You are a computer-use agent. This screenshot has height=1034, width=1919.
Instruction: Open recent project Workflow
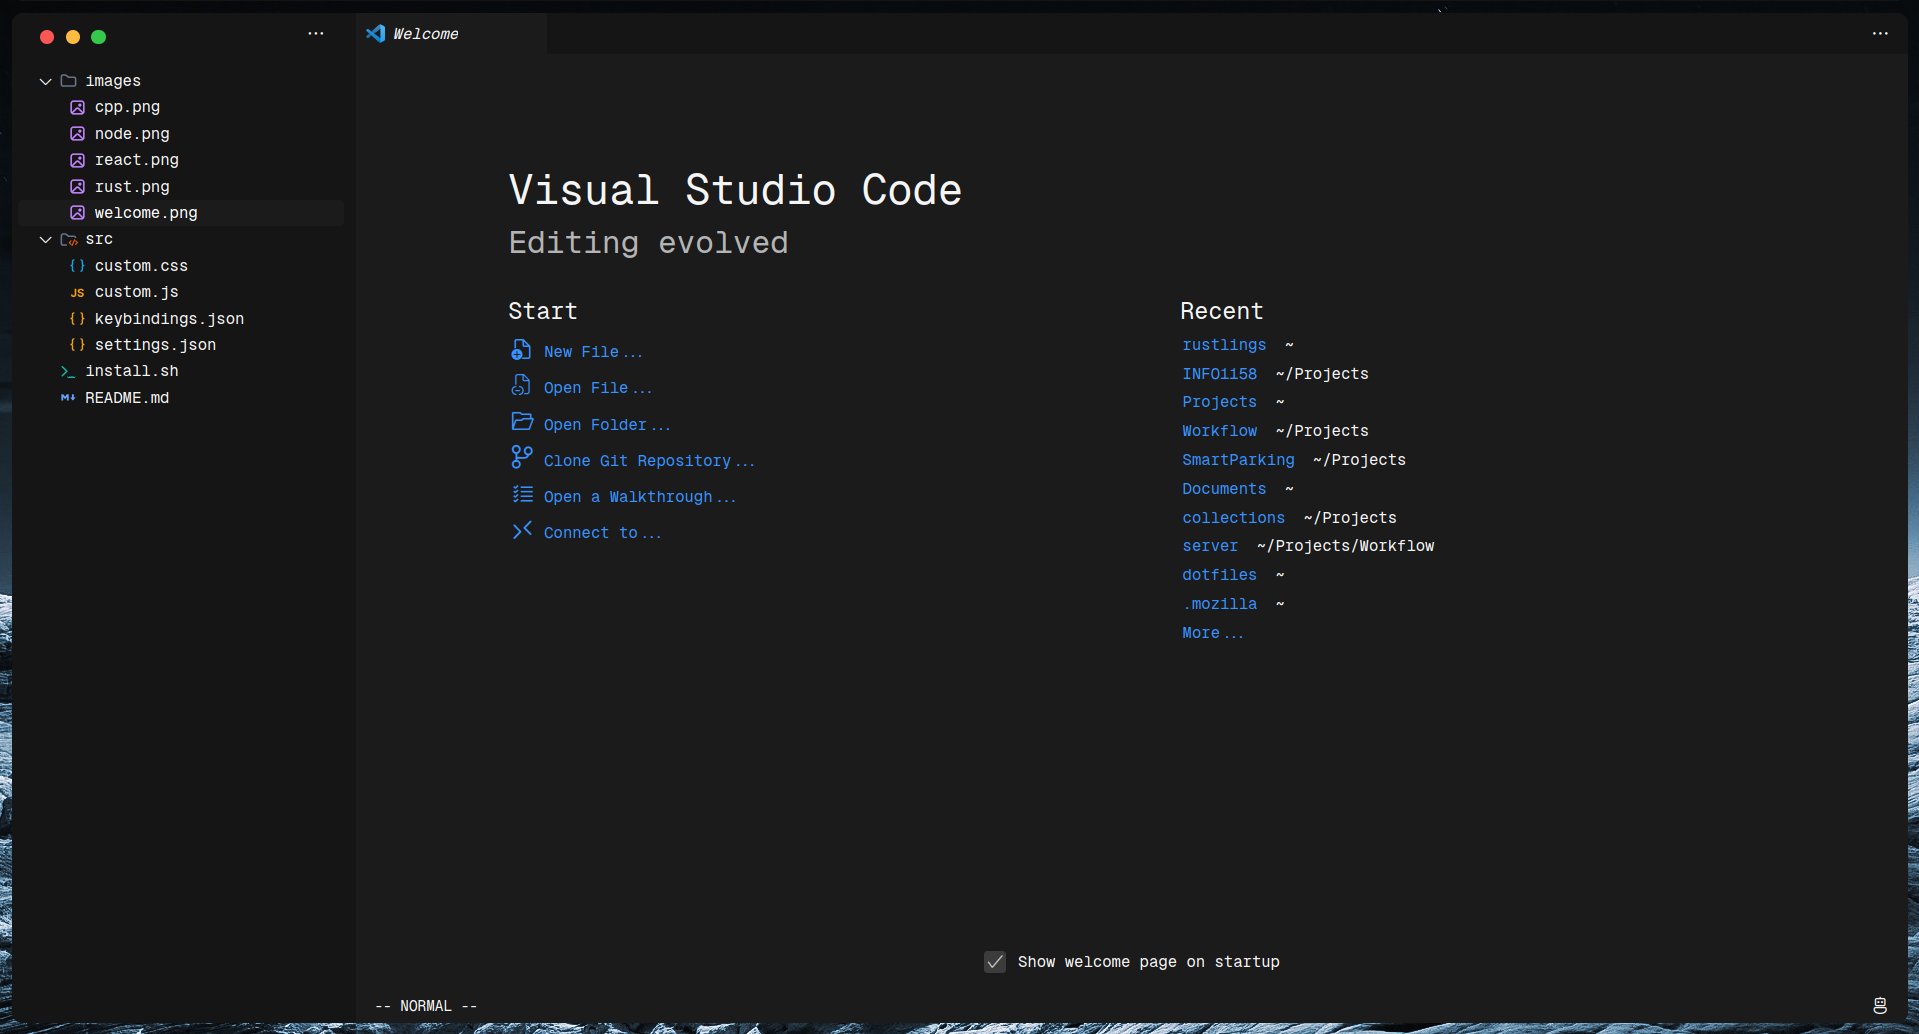pyautogui.click(x=1219, y=431)
